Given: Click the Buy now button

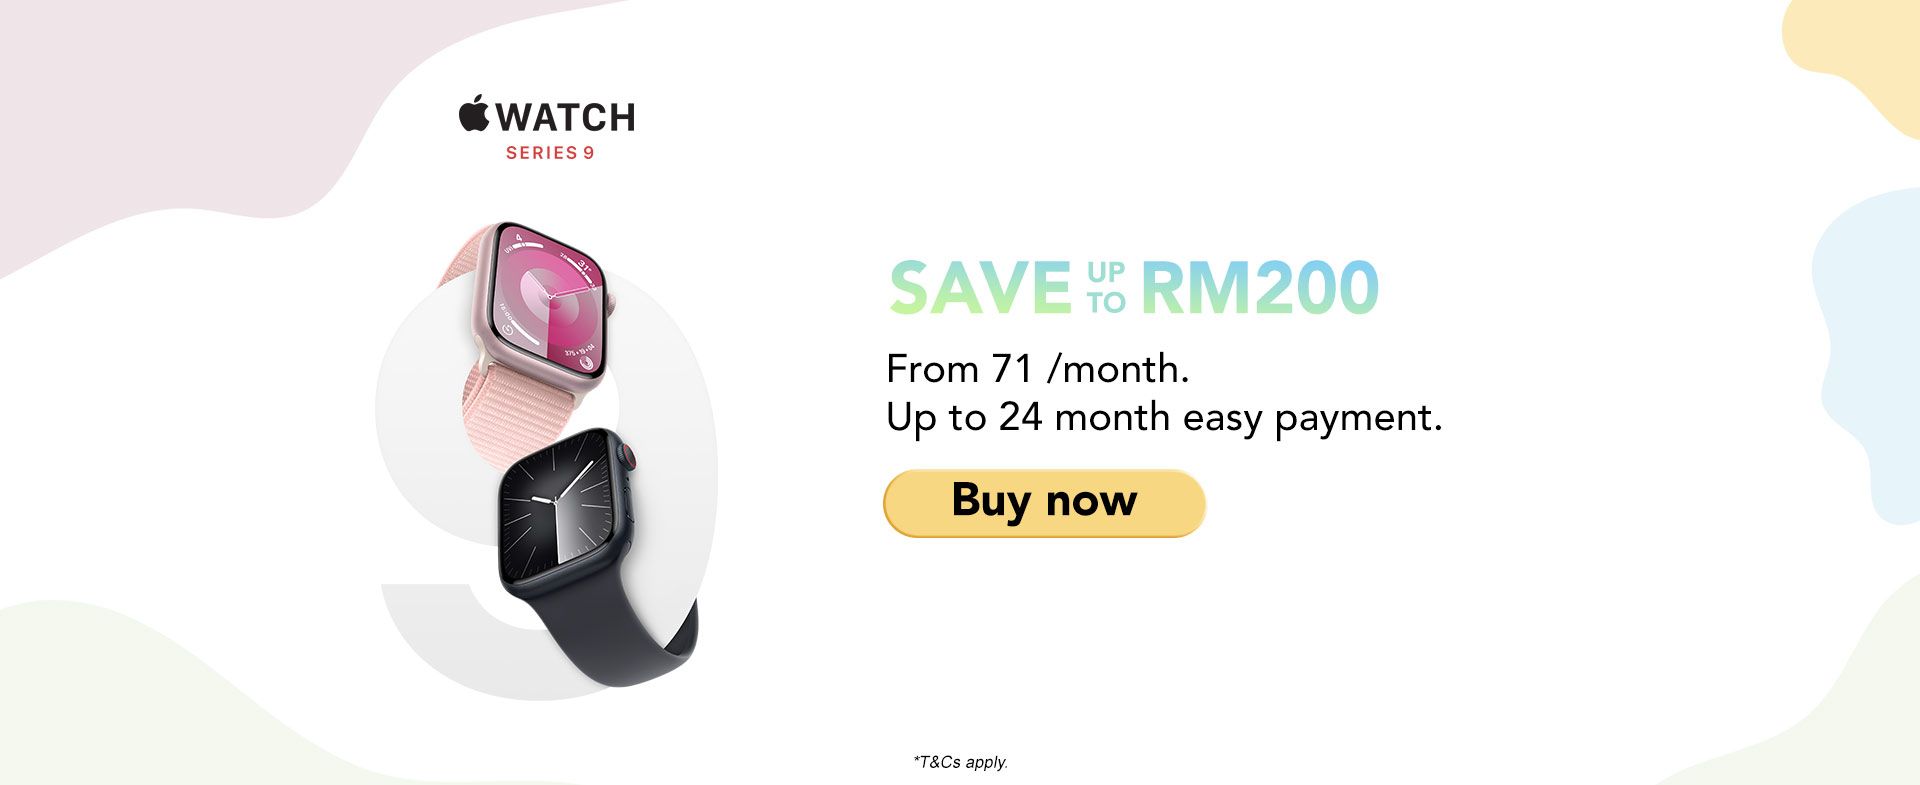Looking at the screenshot, I should (x=1044, y=503).
